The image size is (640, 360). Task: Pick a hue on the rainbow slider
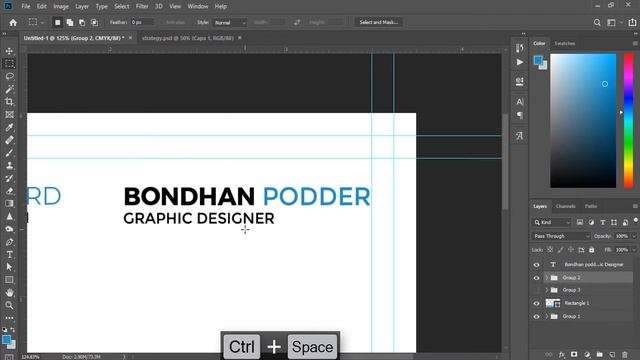pyautogui.click(x=629, y=121)
